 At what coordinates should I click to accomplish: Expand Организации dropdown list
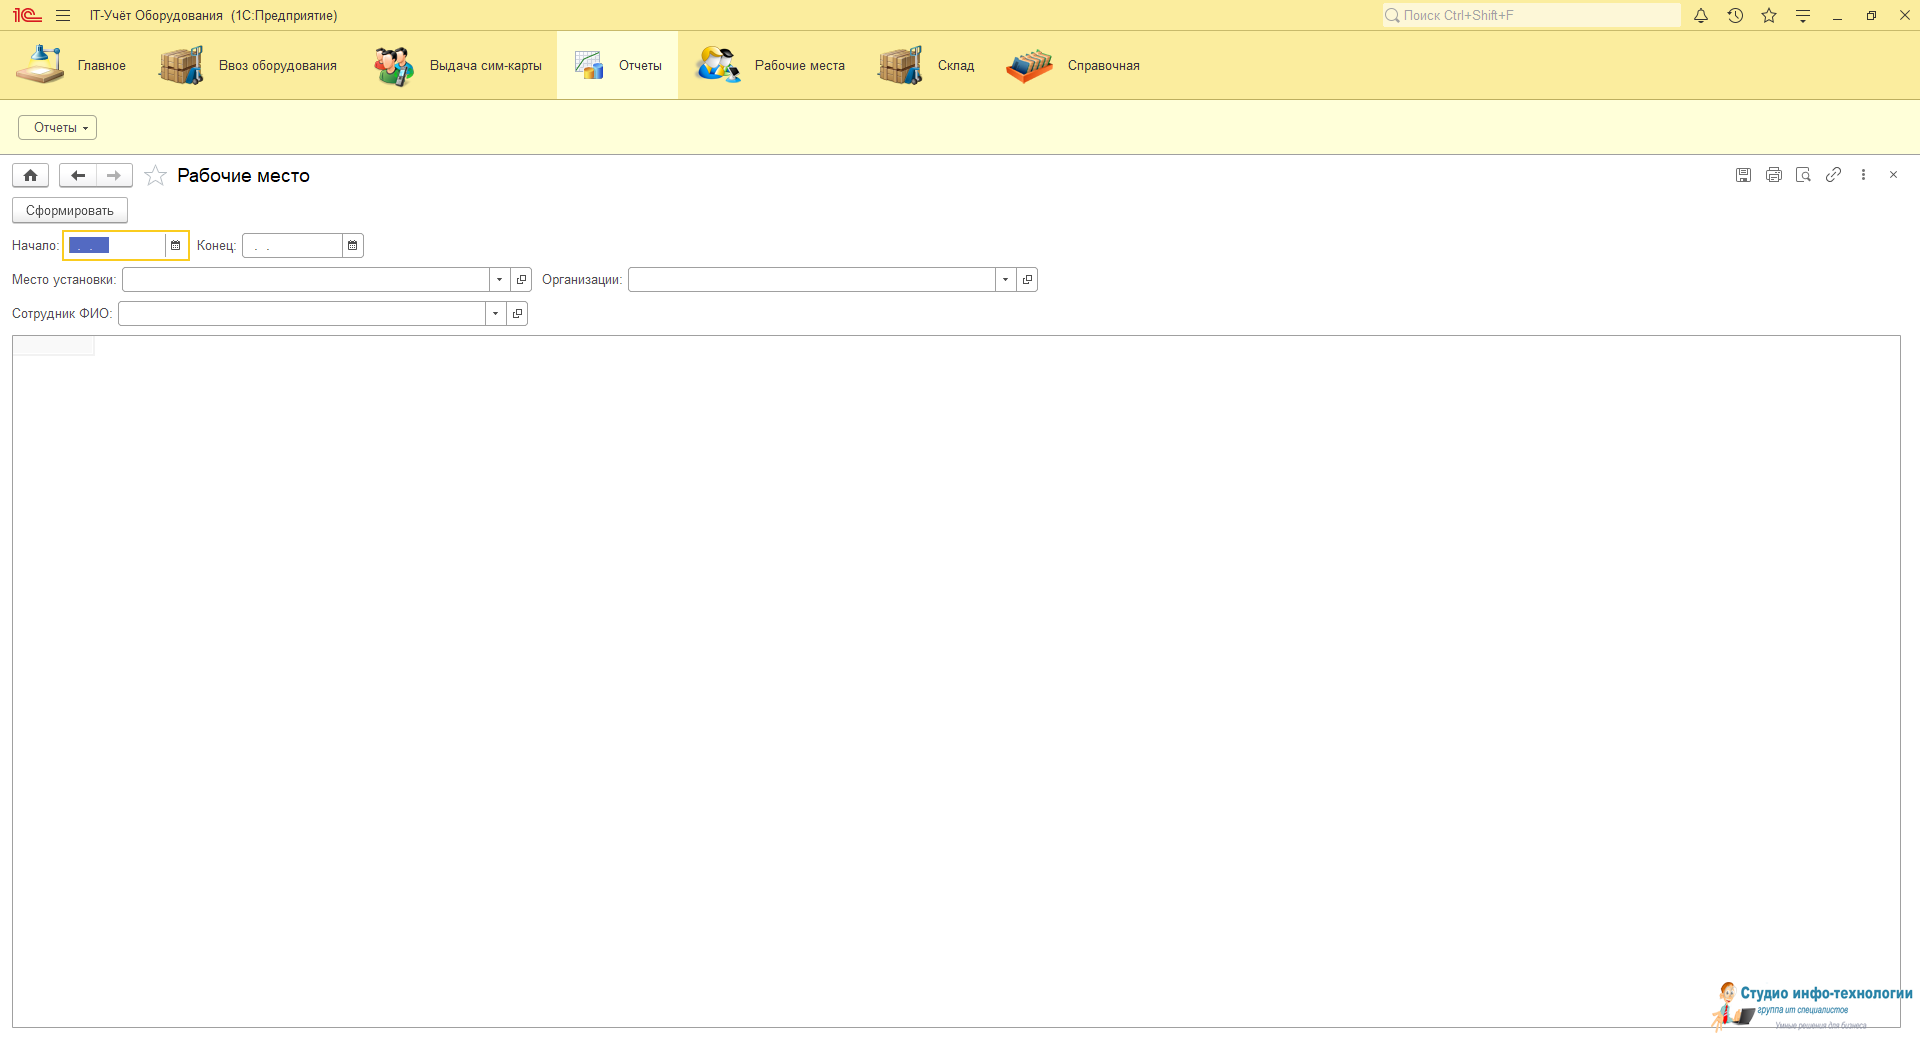[x=1005, y=280]
